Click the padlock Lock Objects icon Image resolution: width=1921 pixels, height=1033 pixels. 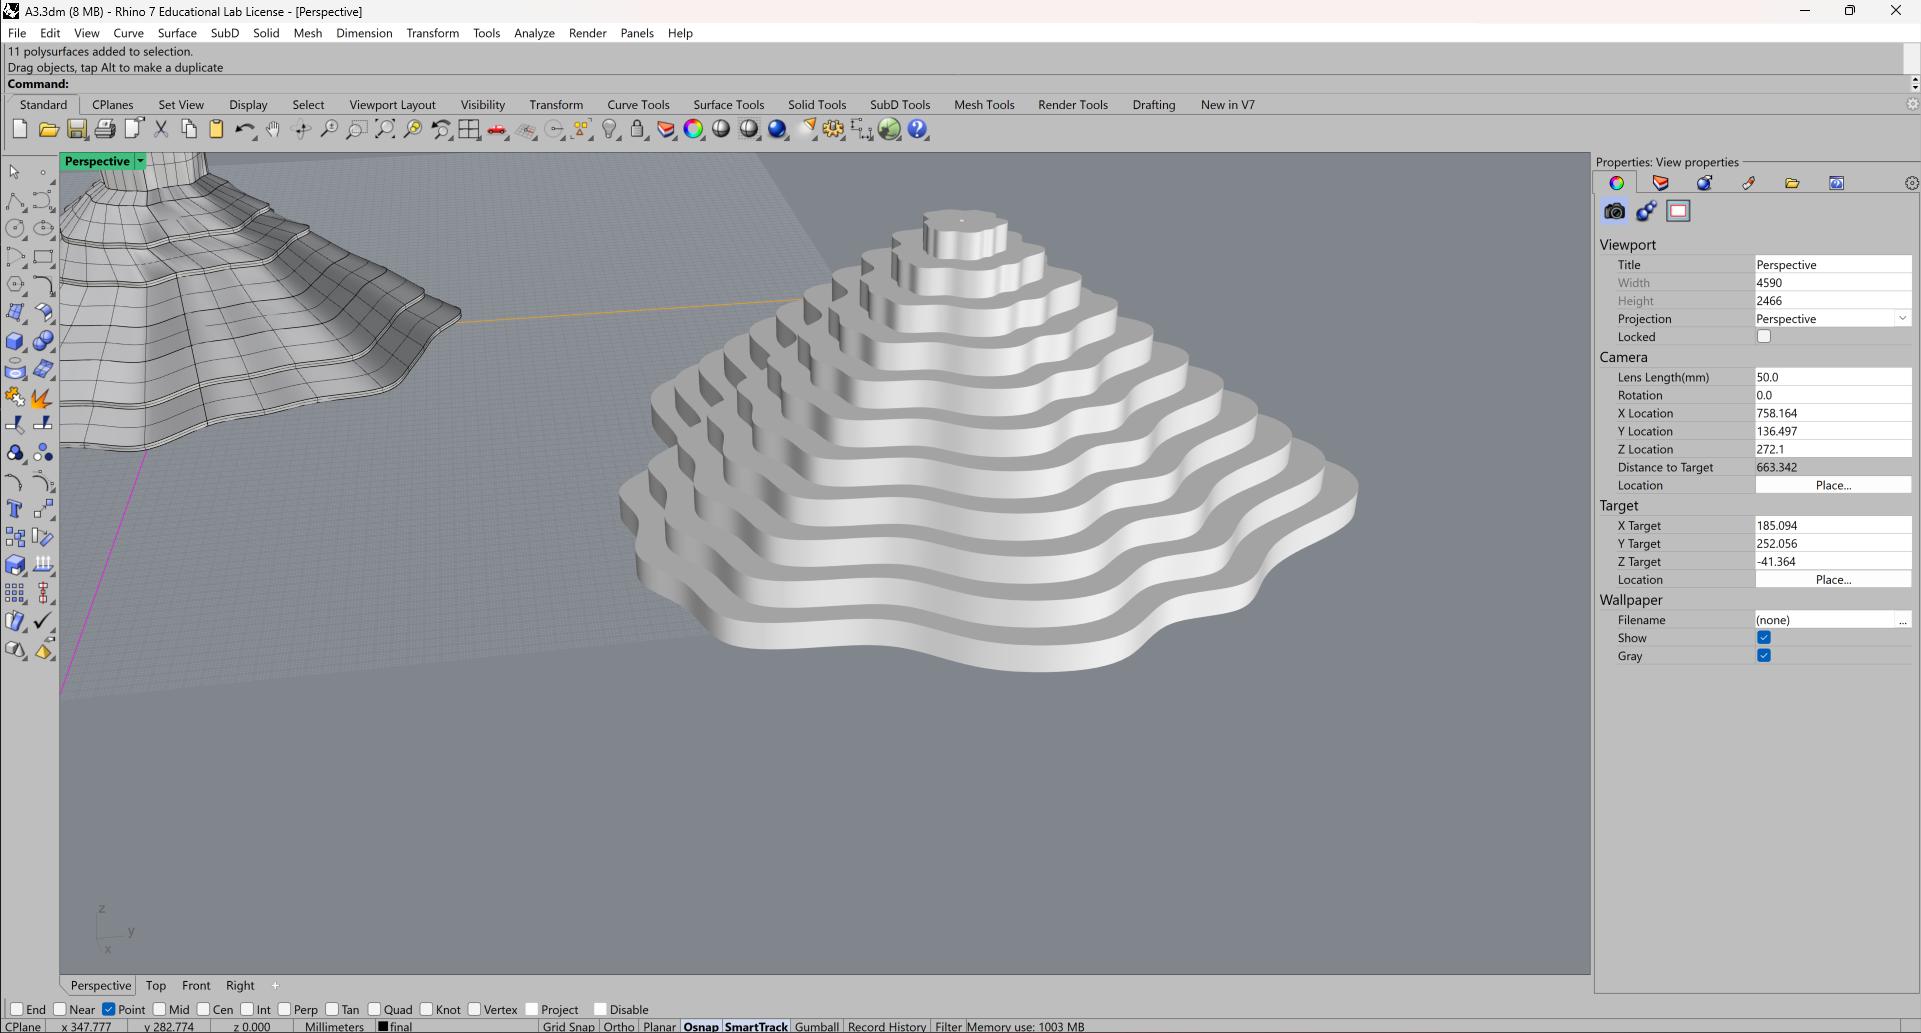637,129
